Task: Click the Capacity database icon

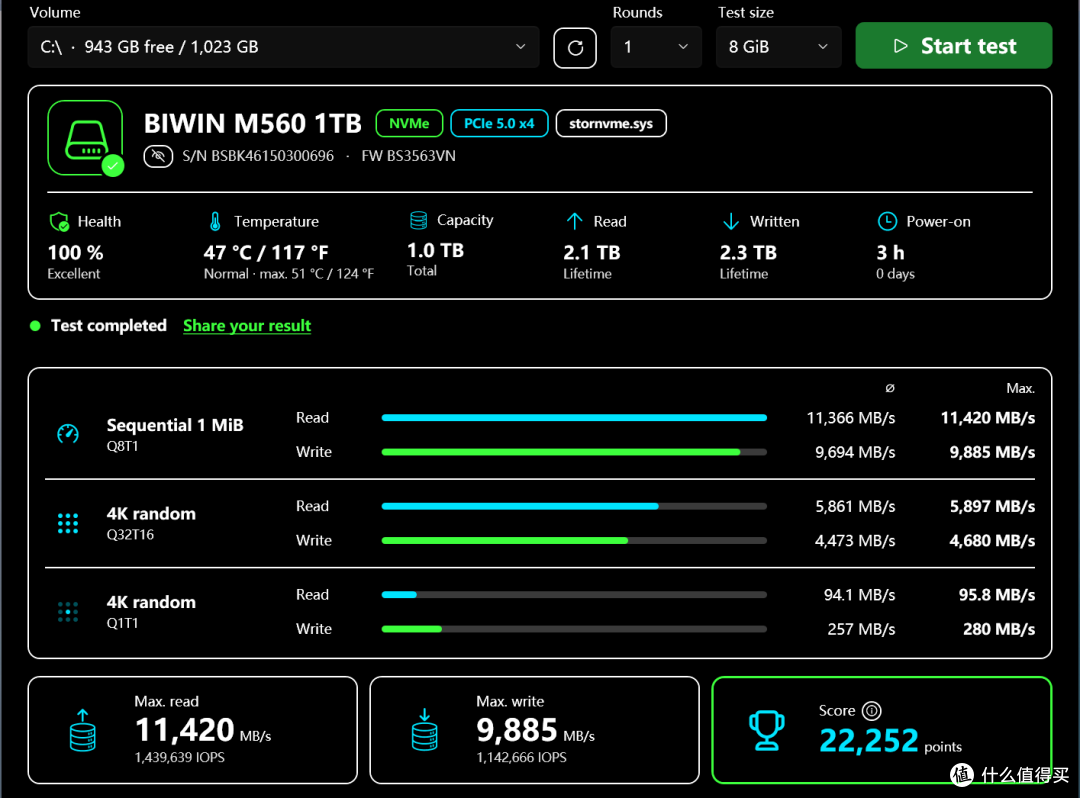Action: point(419,220)
